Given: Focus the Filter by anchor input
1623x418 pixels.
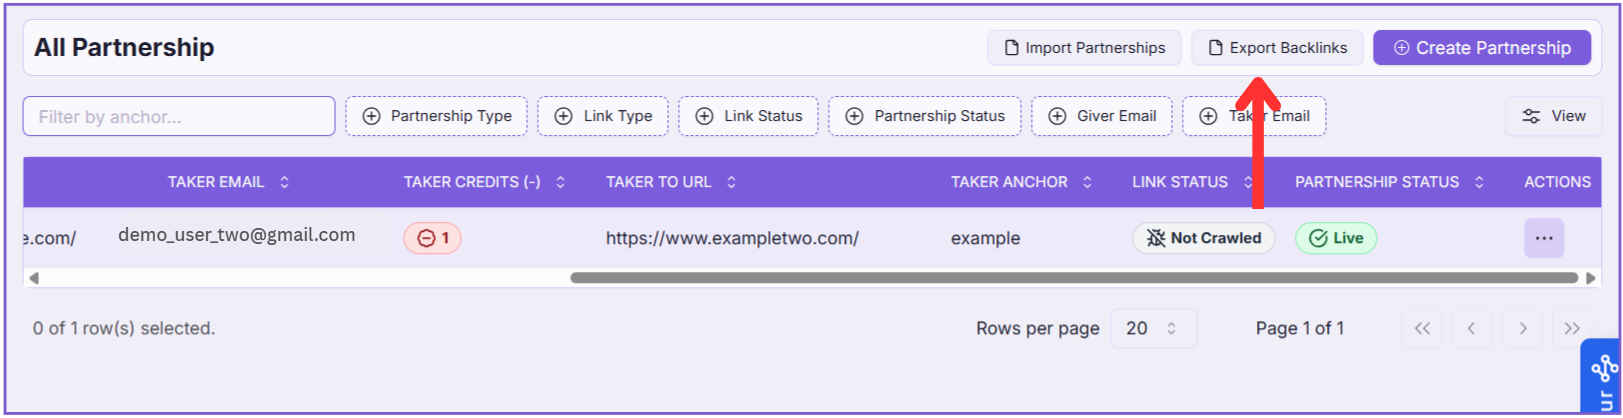Looking at the screenshot, I should click(179, 117).
